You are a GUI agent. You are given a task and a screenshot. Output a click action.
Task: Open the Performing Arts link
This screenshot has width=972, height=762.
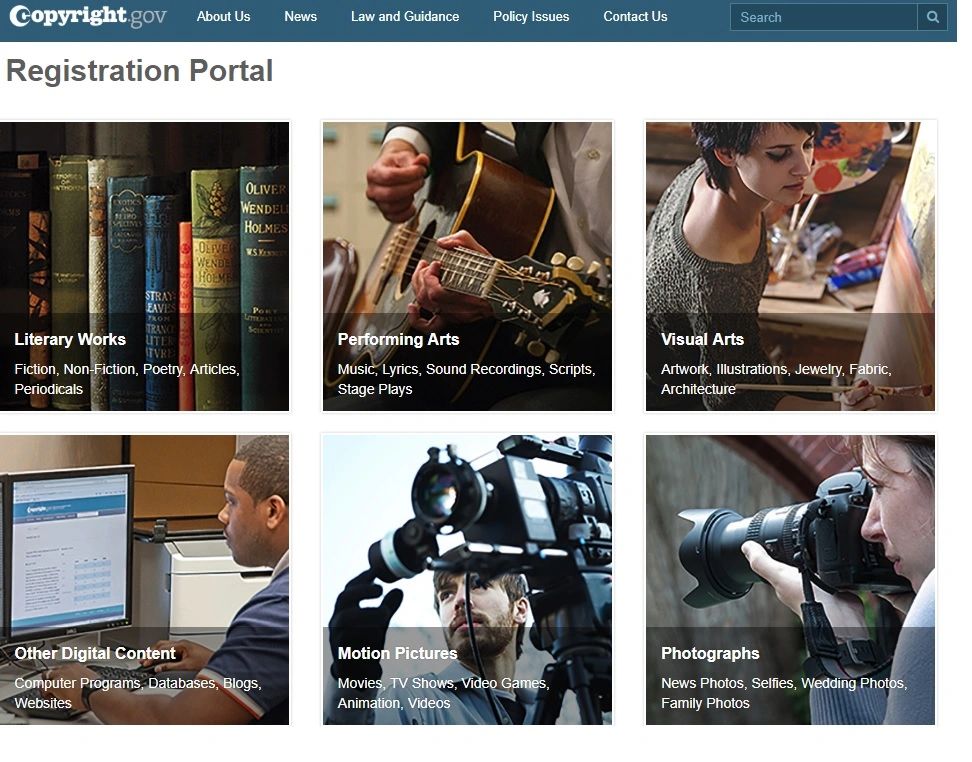(x=398, y=339)
